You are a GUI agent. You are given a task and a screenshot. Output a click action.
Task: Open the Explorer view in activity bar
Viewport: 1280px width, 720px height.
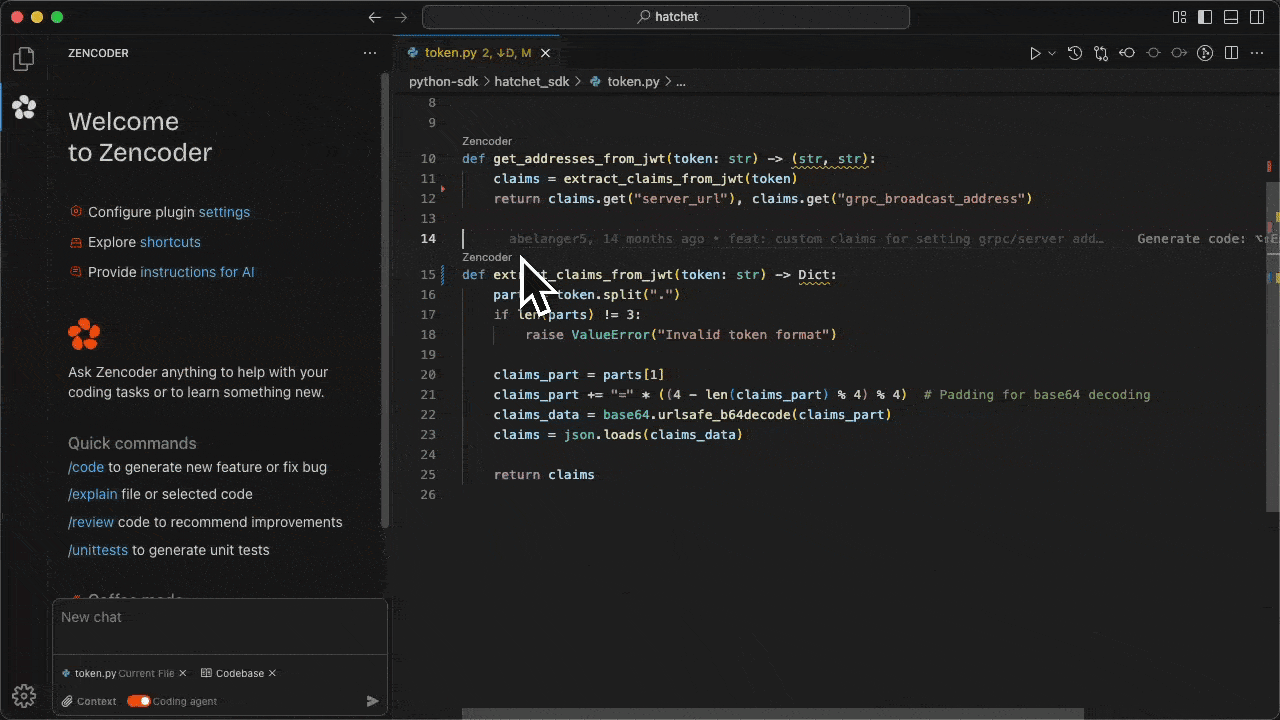point(24,59)
